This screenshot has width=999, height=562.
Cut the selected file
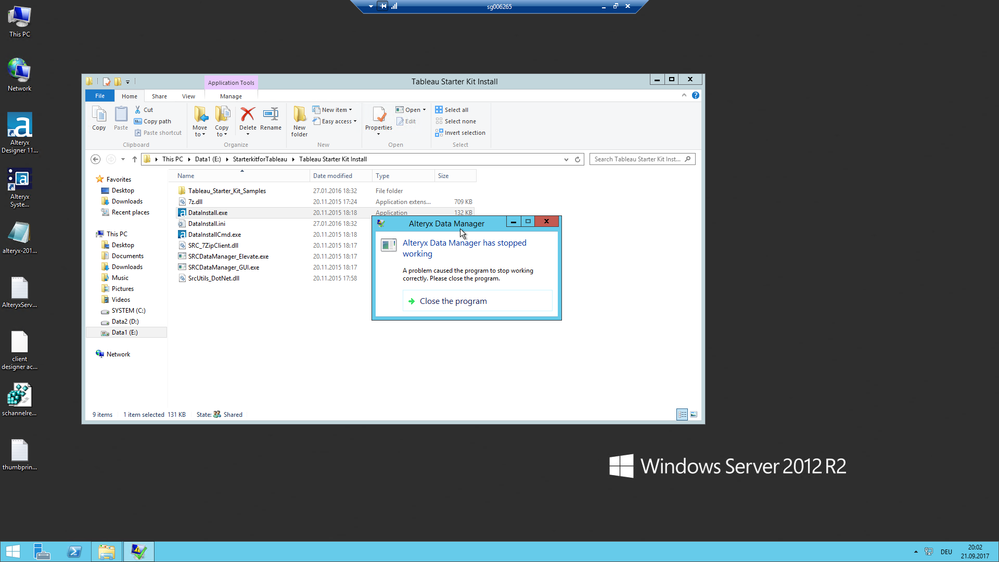click(143, 110)
